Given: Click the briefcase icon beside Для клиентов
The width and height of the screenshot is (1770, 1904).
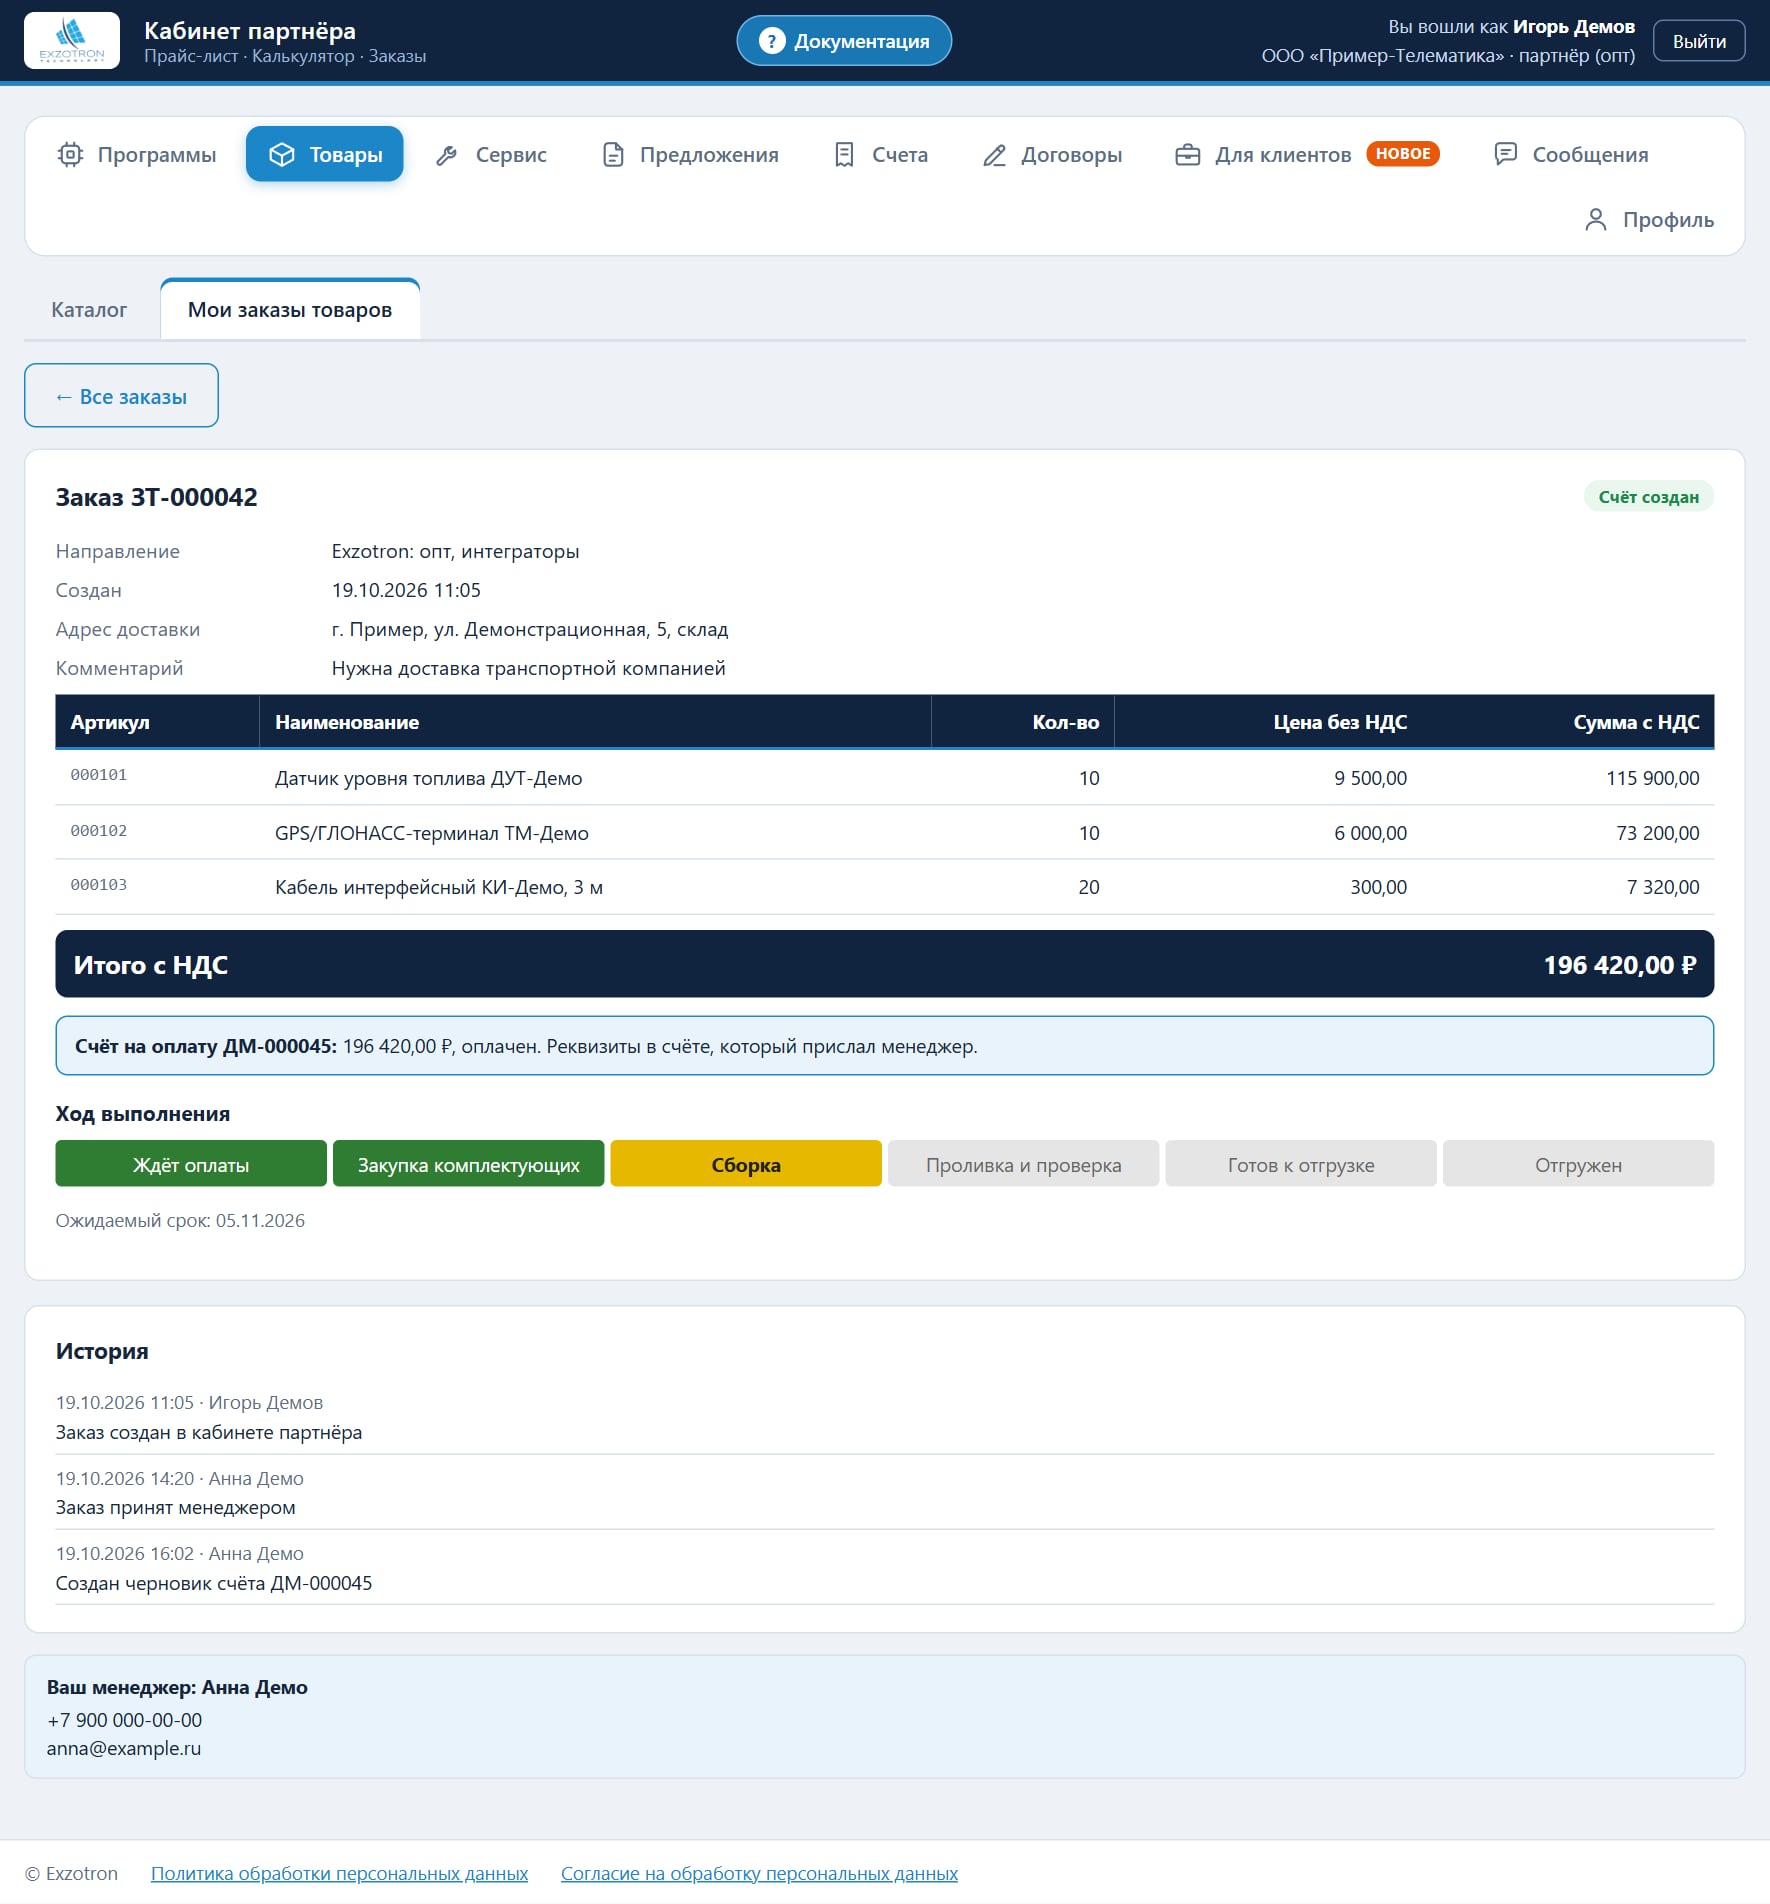Looking at the screenshot, I should [x=1188, y=155].
